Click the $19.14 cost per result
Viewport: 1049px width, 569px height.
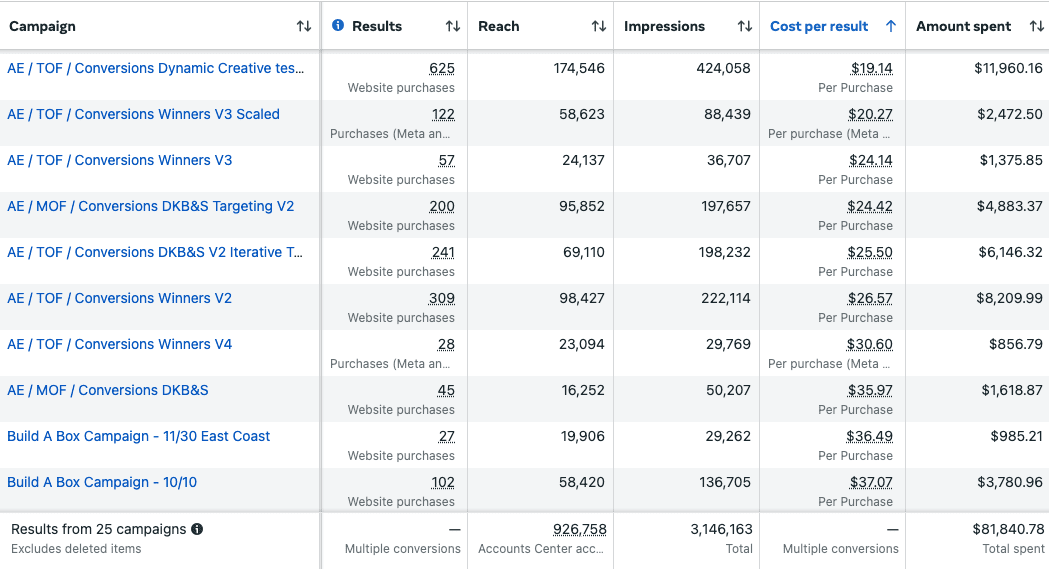click(871, 68)
